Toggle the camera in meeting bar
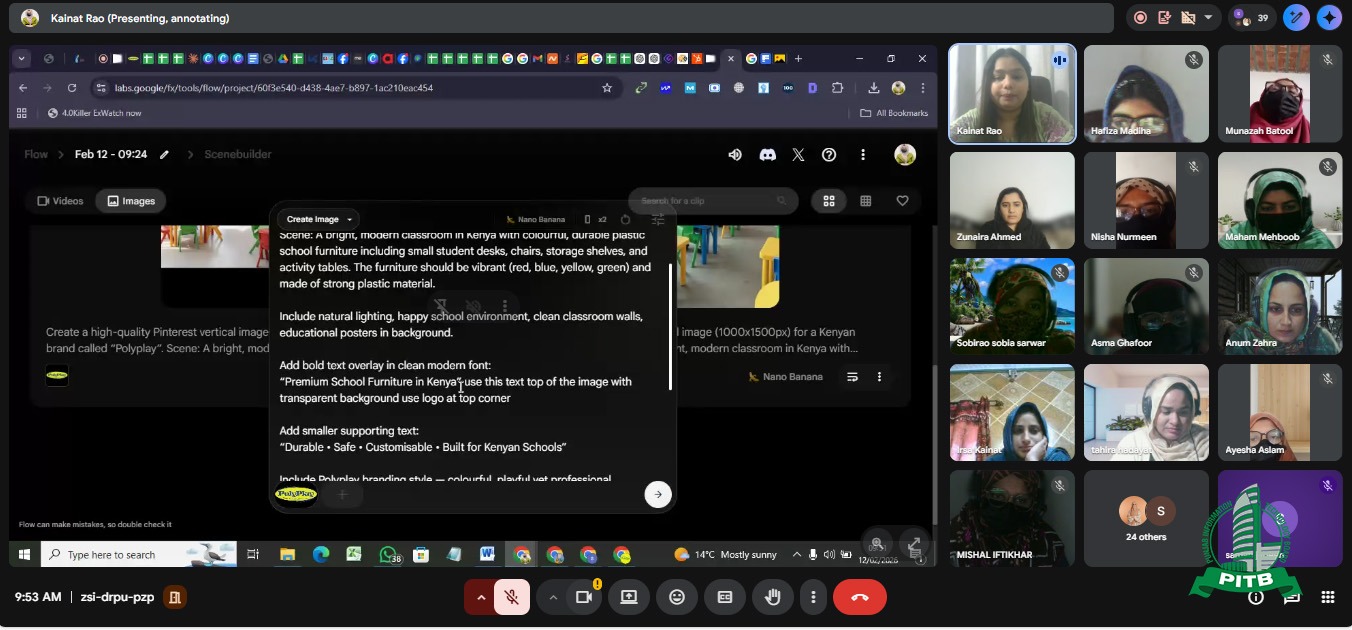 [584, 597]
